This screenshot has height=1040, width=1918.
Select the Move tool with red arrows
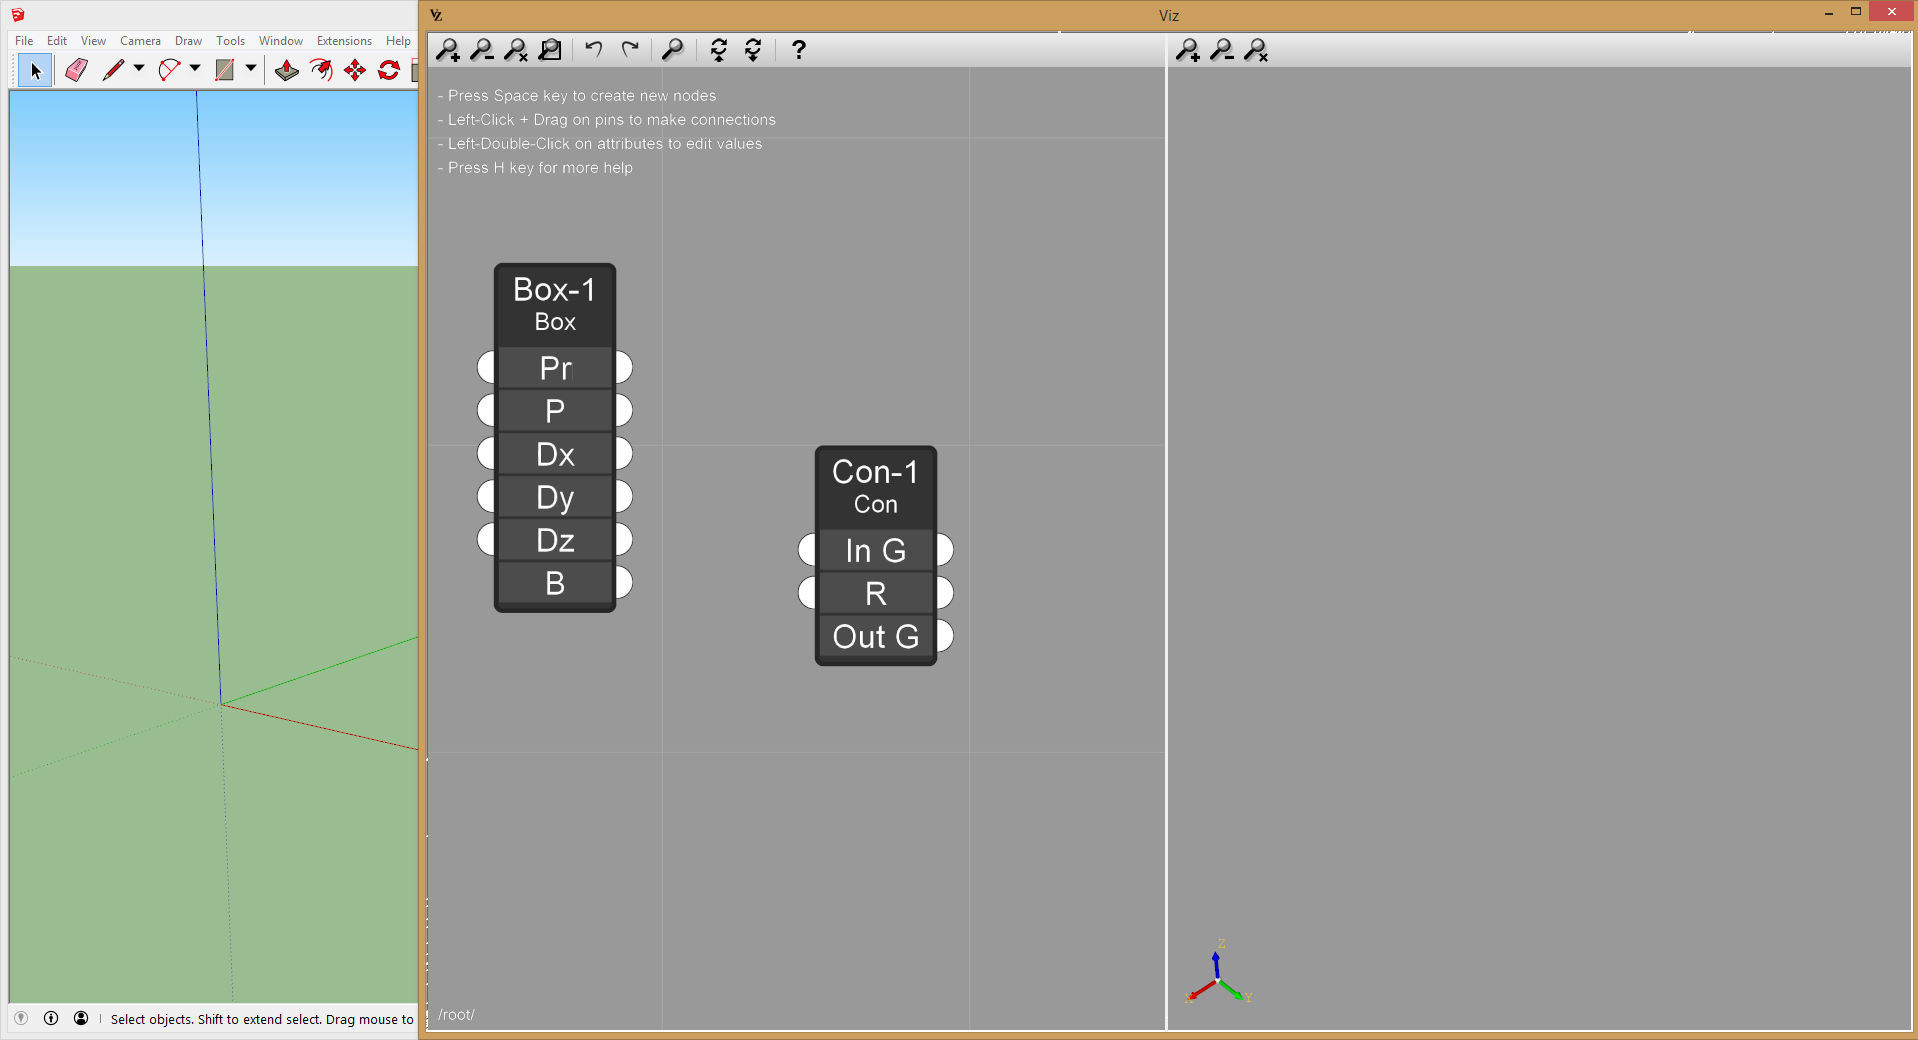355,70
